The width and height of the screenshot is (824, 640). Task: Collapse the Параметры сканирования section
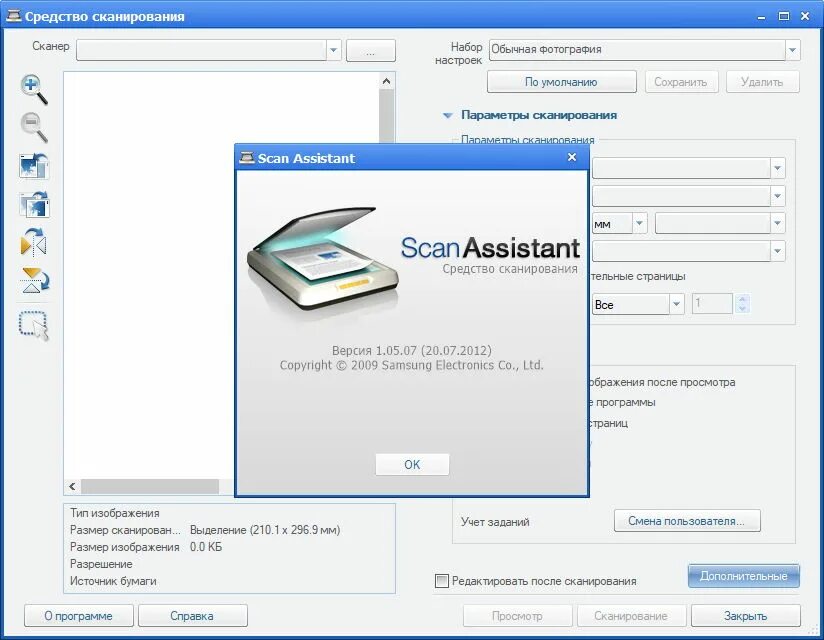(448, 115)
